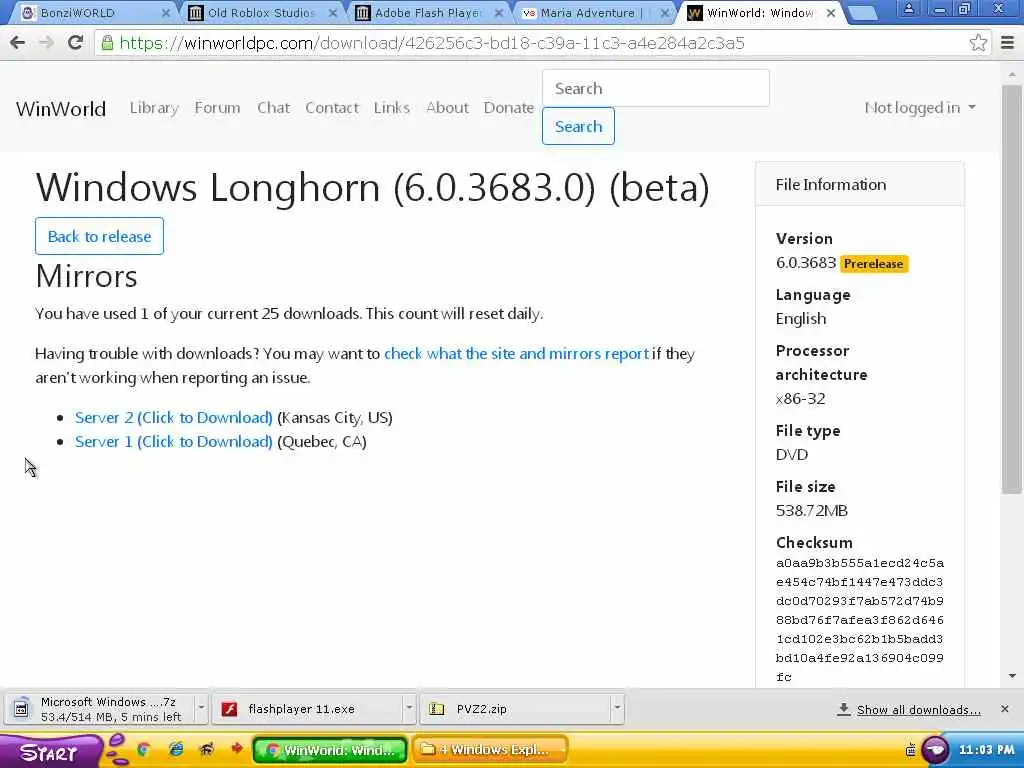The image size is (1024, 768).
Task: Open the PVZ2.zip download
Action: click(515, 709)
